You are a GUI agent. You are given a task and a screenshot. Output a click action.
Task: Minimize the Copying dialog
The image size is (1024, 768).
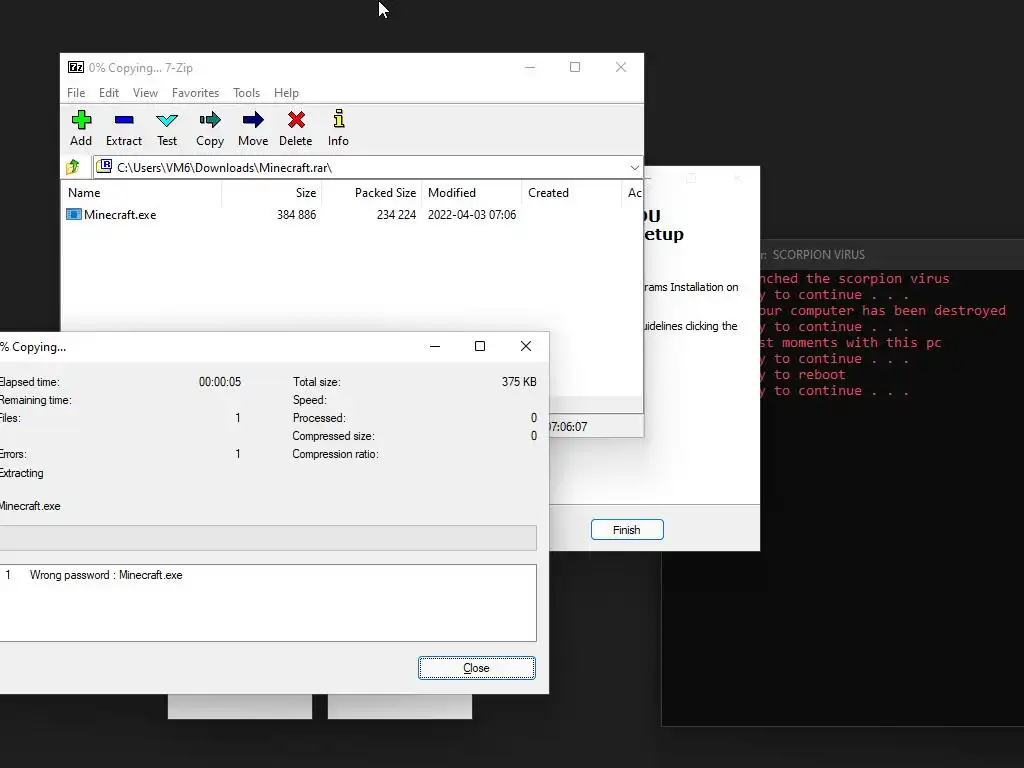(x=435, y=346)
